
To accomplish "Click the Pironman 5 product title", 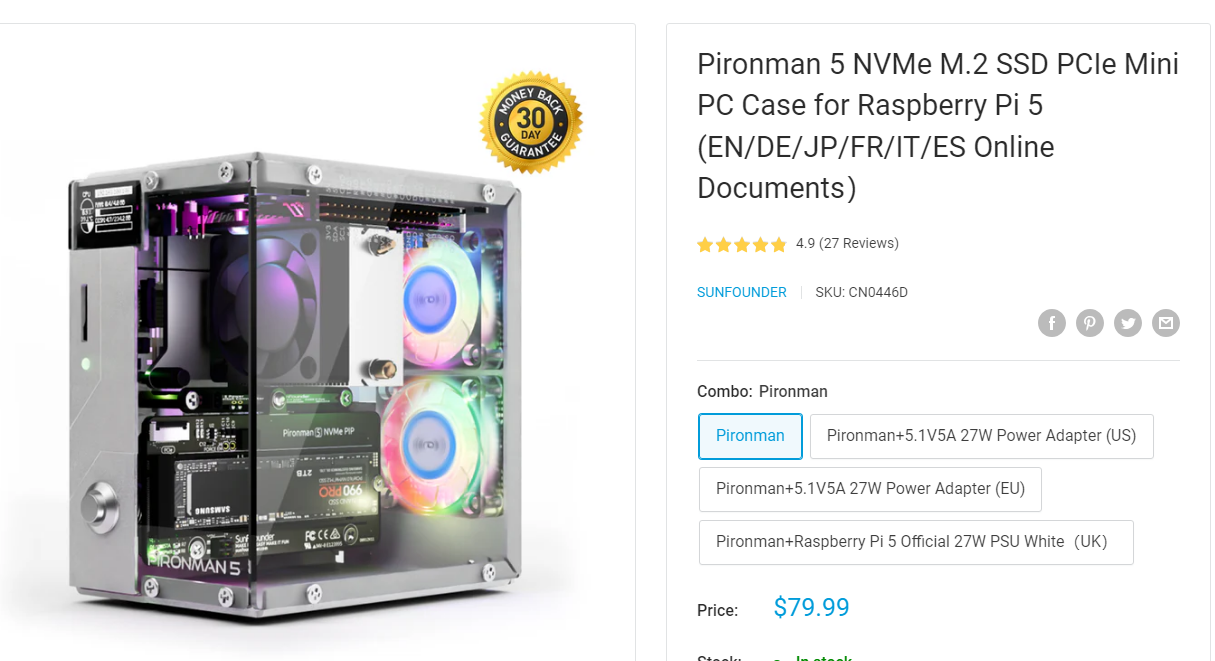I will [938, 126].
